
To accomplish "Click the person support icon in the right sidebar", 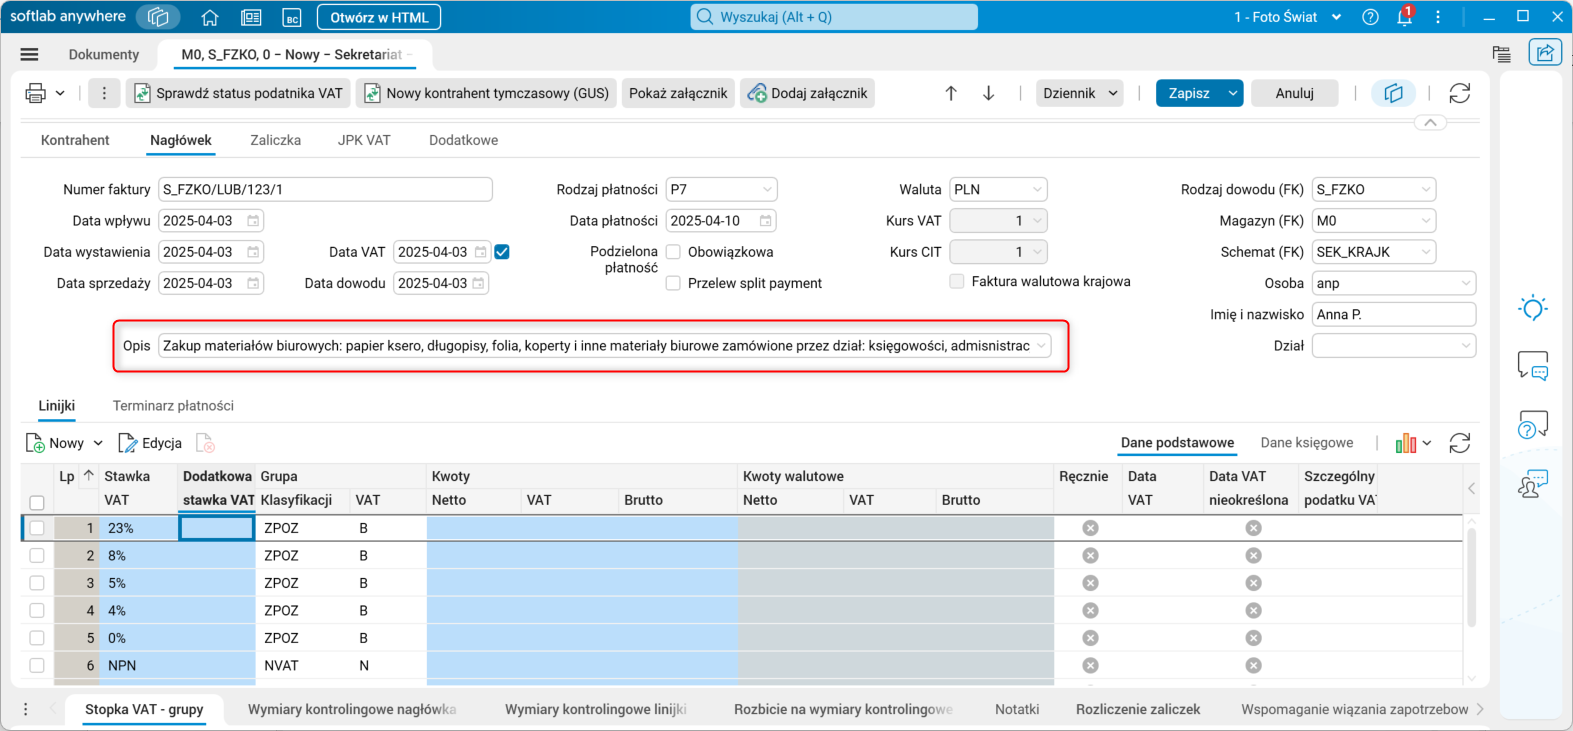I will (x=1533, y=484).
